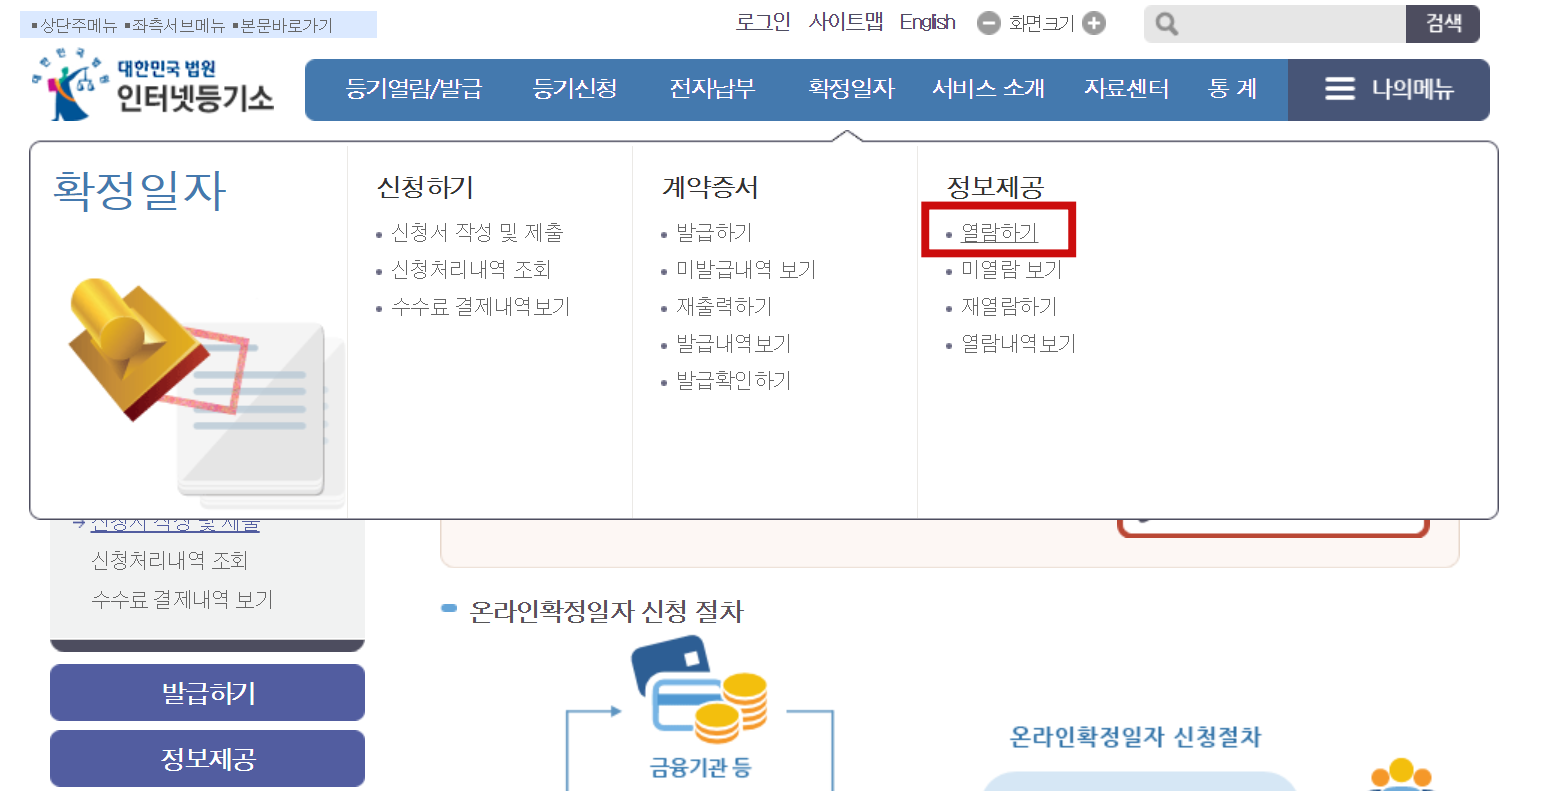Open 등기열람/발급 main menu

414,89
